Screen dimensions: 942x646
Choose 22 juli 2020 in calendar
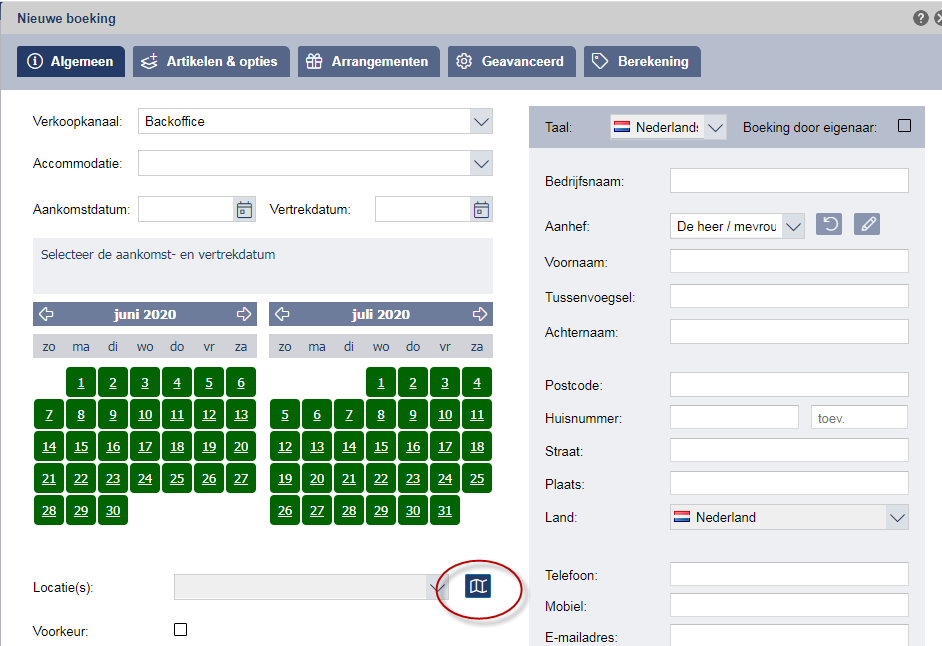[x=381, y=478]
